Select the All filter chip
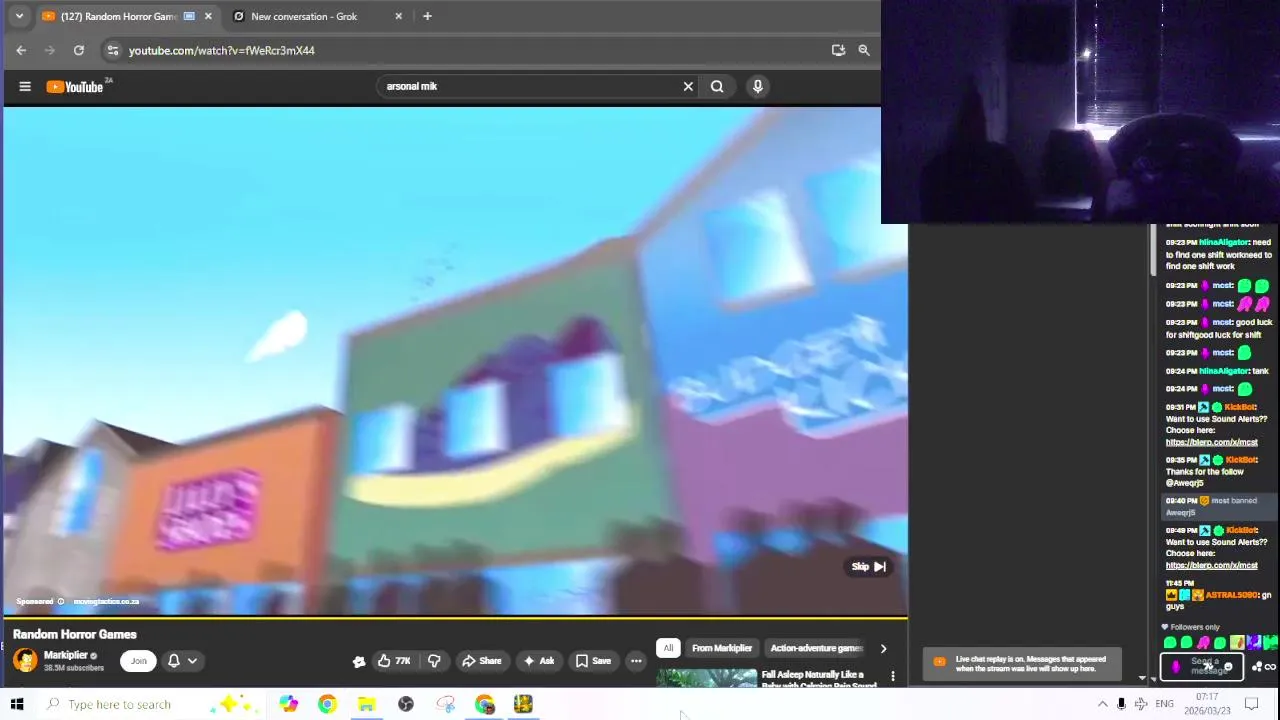Viewport: 1280px width, 720px height. point(668,648)
